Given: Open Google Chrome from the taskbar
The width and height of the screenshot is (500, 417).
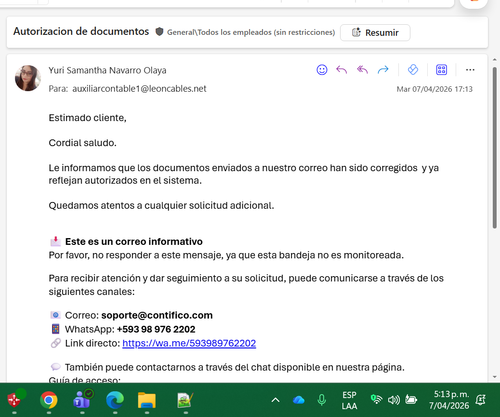Looking at the screenshot, I should pos(49,400).
